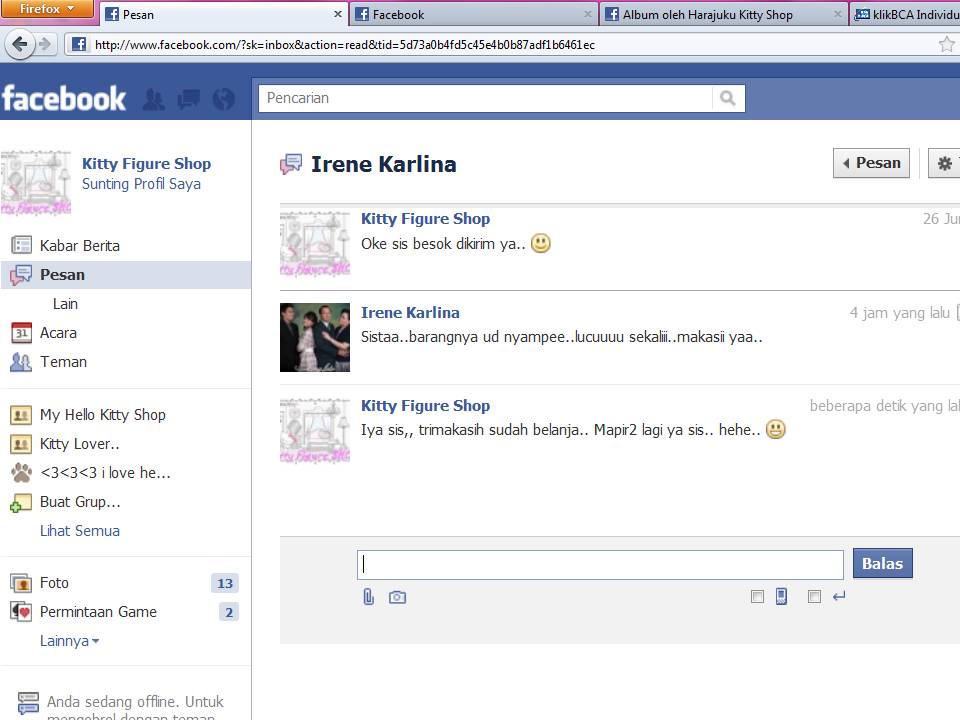Click the My Hello Kitty Shop group icon
The width and height of the screenshot is (960, 720).
point(21,415)
